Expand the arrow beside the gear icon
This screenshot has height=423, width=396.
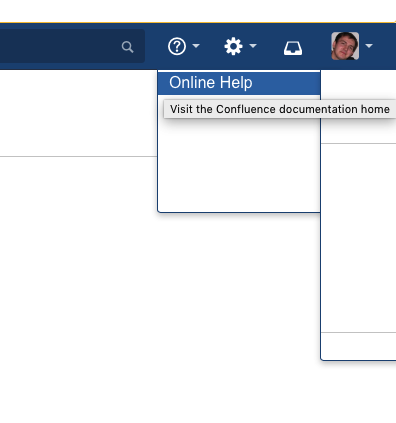point(253,46)
